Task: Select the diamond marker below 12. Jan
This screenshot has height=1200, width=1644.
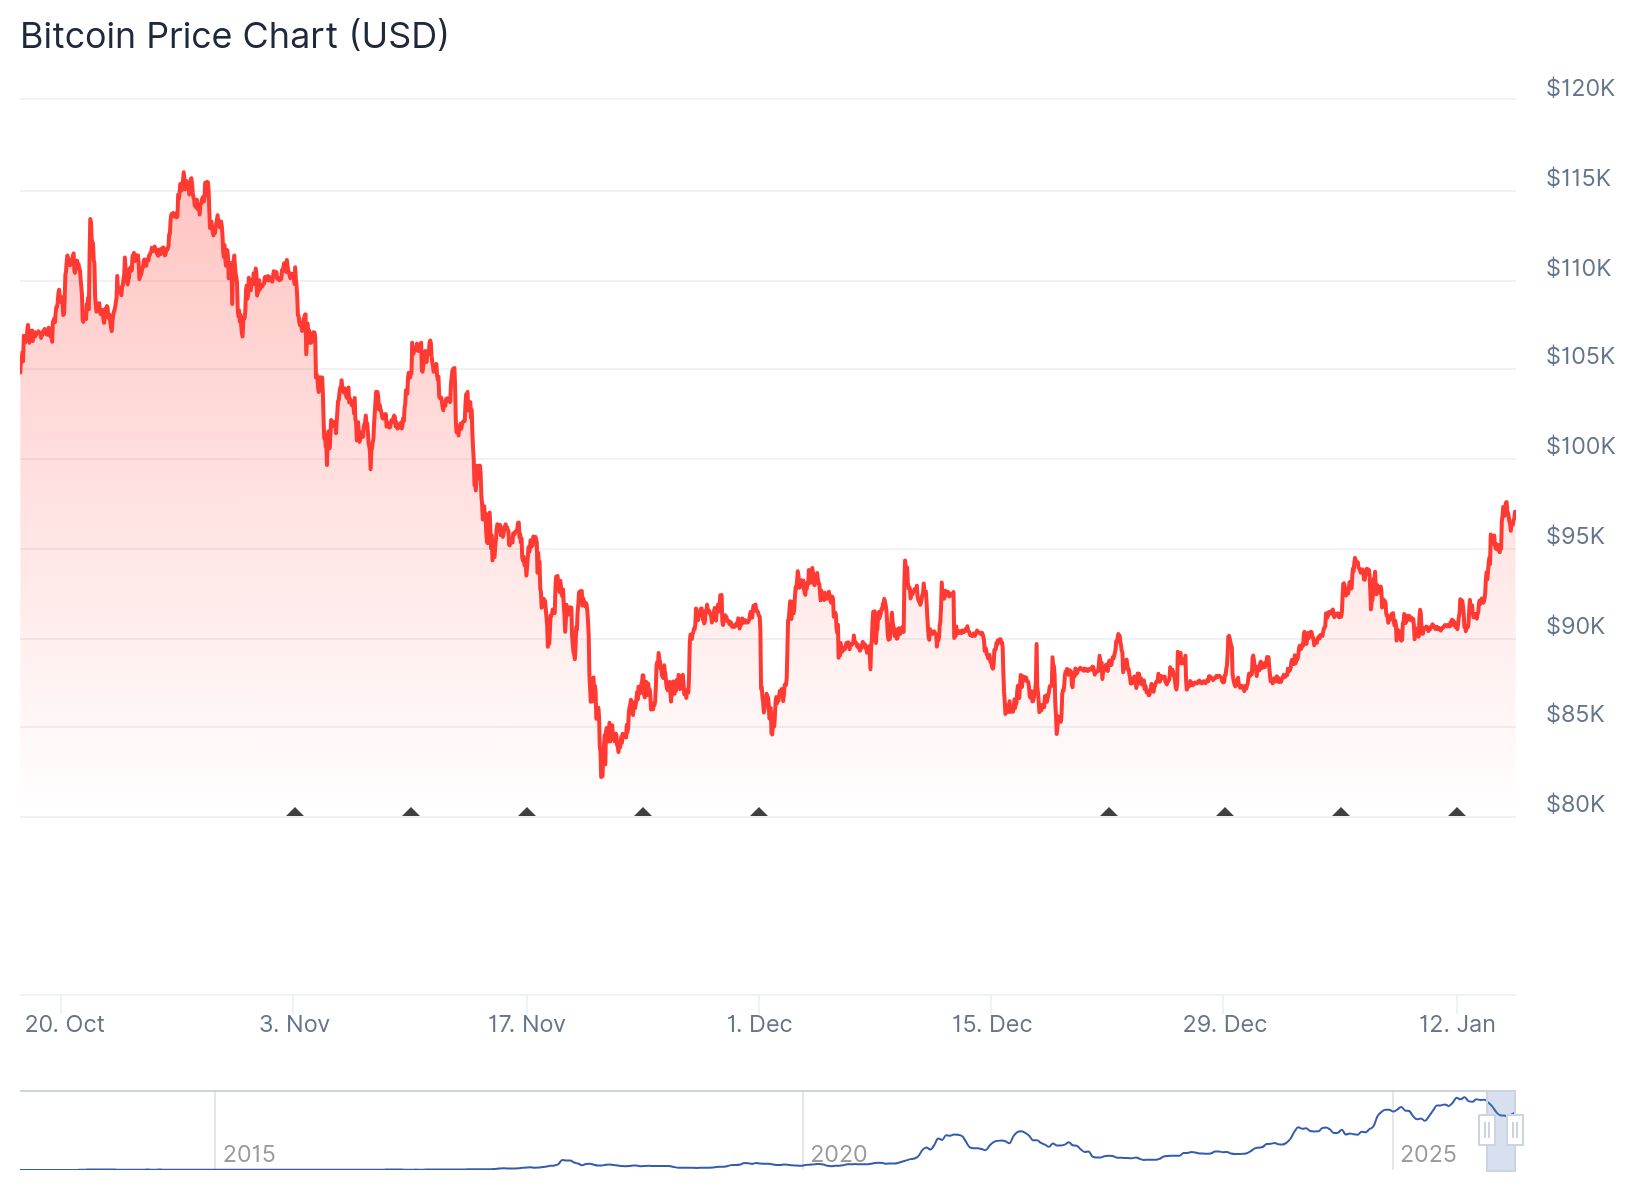Action: click(1455, 813)
